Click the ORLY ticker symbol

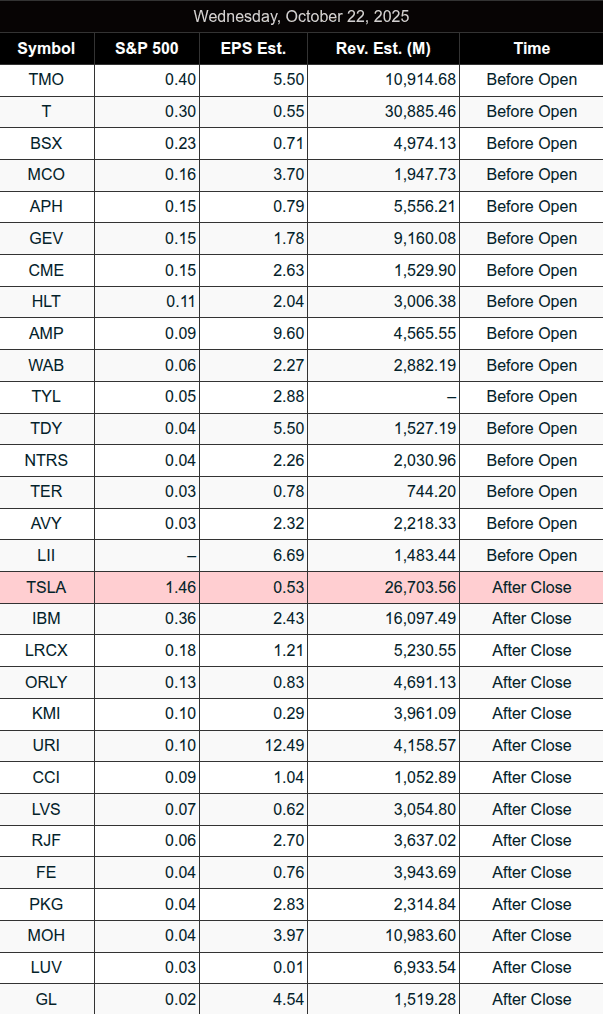(x=47, y=682)
